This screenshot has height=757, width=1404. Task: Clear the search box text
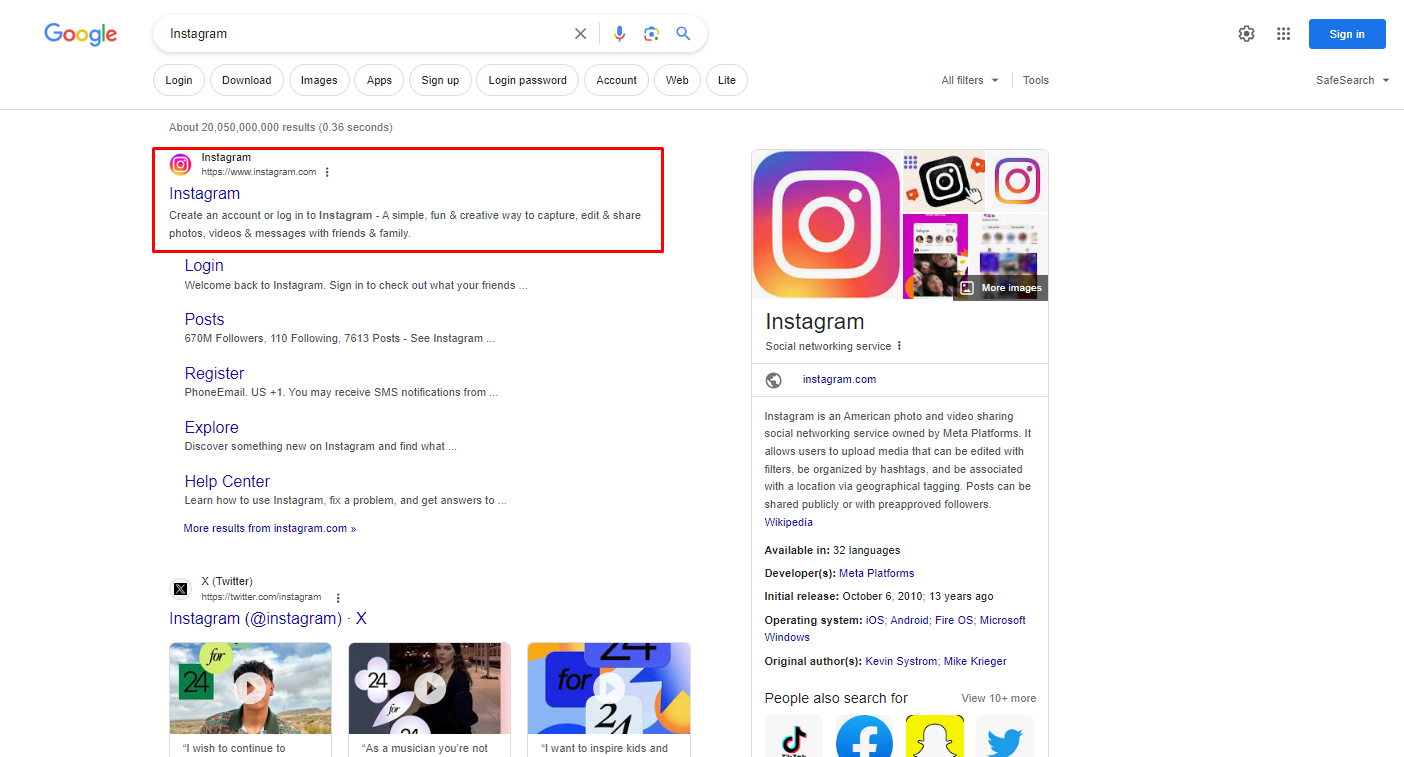tap(580, 34)
